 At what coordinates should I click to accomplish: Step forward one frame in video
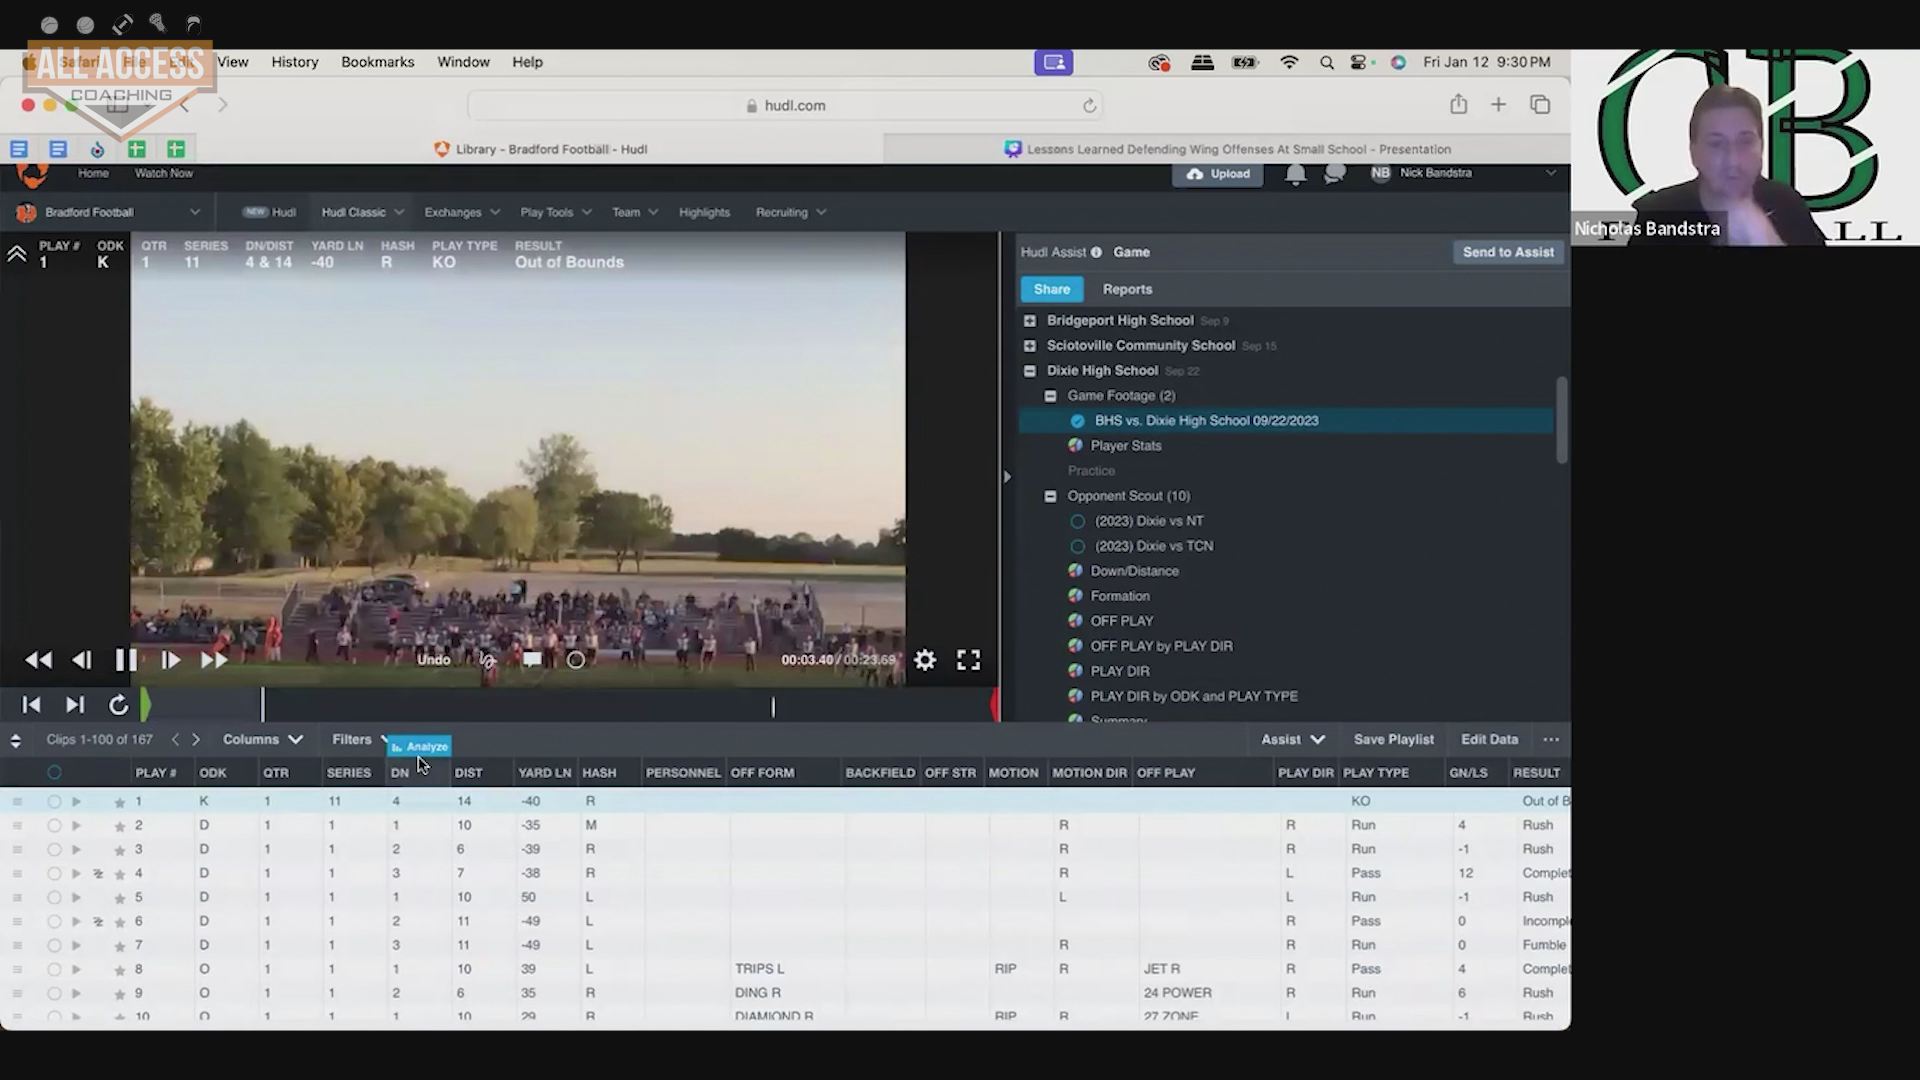coord(170,660)
